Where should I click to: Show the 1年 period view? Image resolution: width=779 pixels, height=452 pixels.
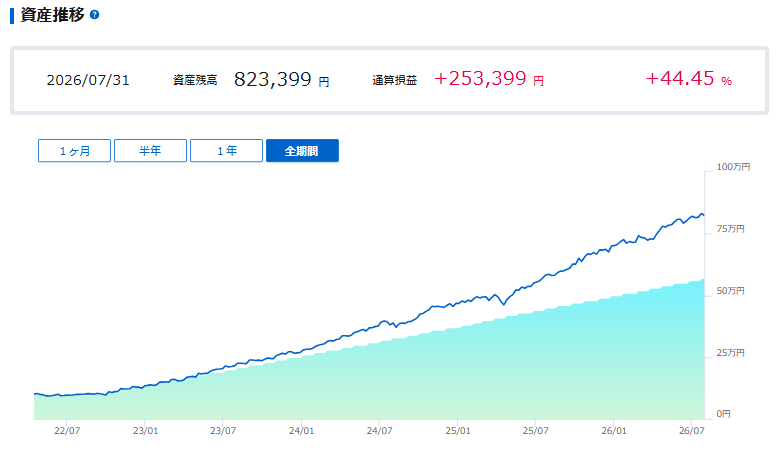(227, 151)
